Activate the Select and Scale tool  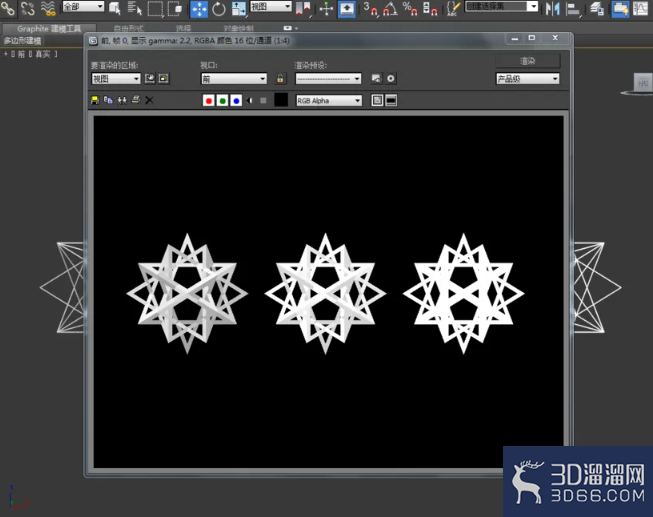coord(239,9)
